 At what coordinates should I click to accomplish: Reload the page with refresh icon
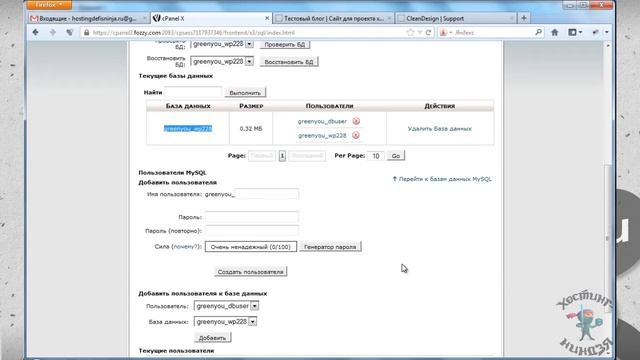pyautogui.click(x=428, y=33)
